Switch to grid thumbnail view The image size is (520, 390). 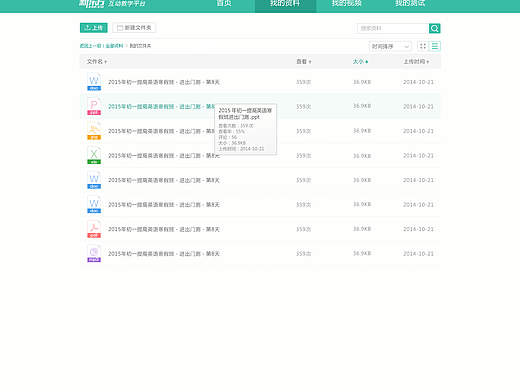(x=423, y=46)
